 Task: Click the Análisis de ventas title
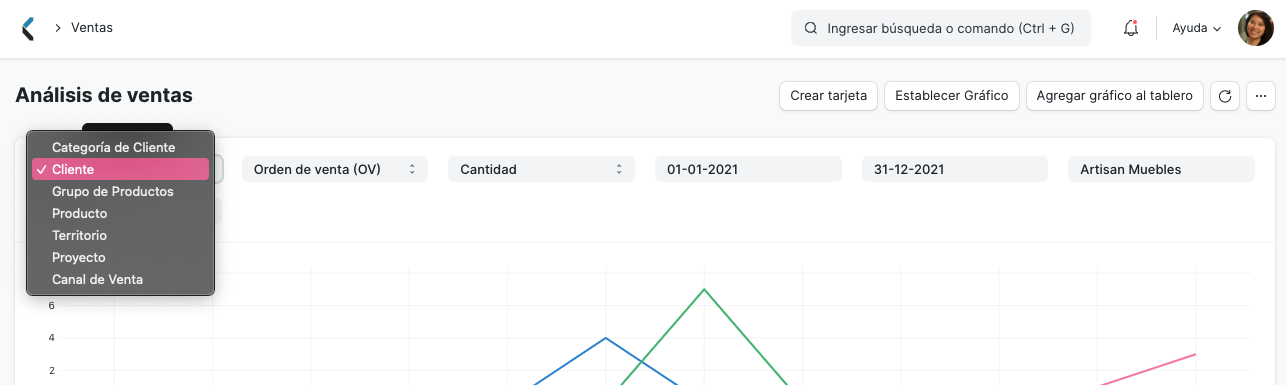click(x=104, y=95)
